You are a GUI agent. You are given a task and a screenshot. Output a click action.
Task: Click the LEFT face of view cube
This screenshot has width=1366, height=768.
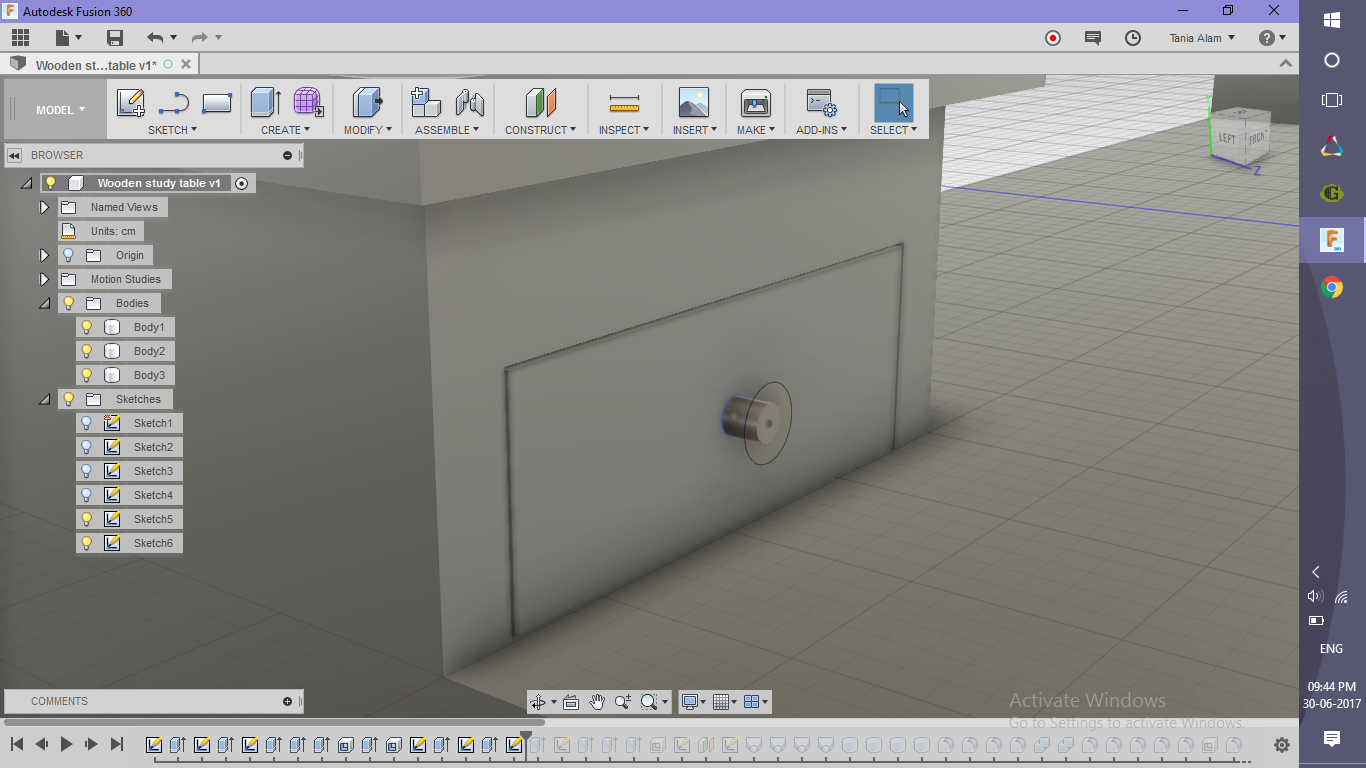point(1227,138)
